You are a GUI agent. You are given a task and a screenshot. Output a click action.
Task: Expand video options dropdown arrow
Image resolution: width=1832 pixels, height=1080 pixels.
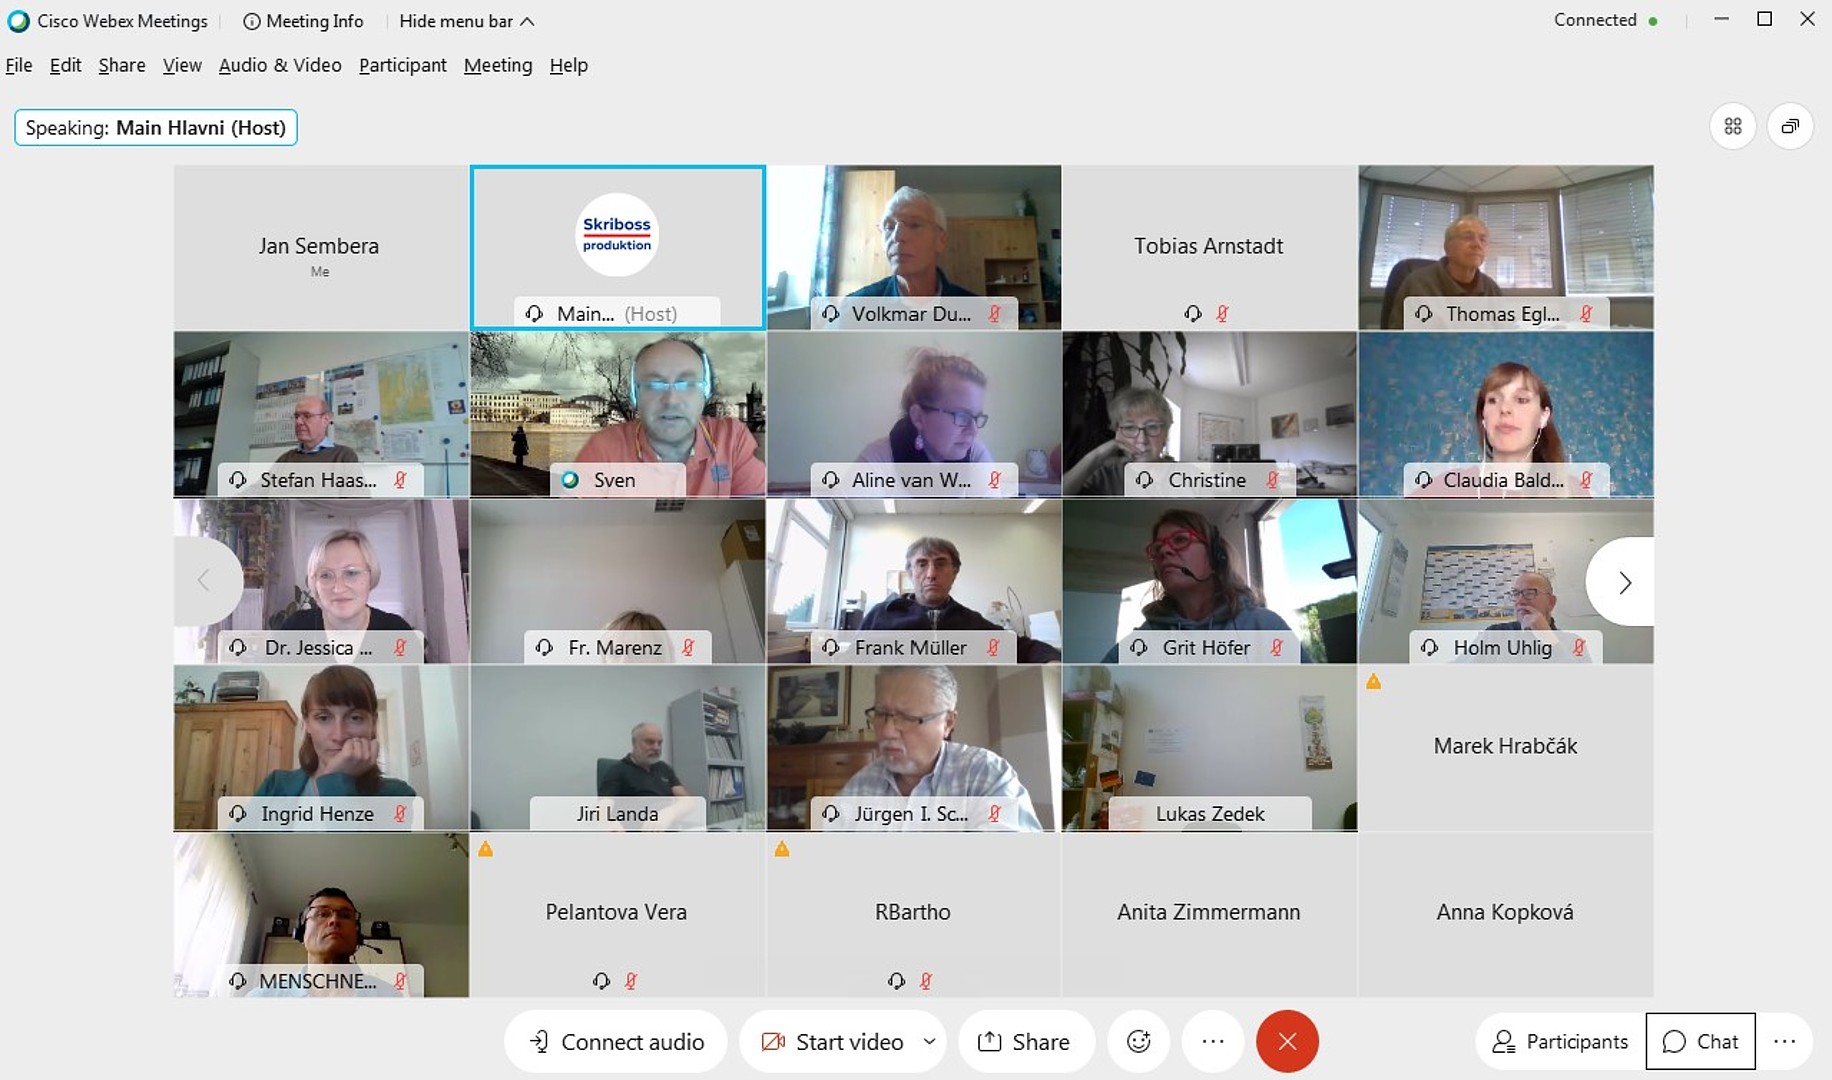coord(929,1042)
